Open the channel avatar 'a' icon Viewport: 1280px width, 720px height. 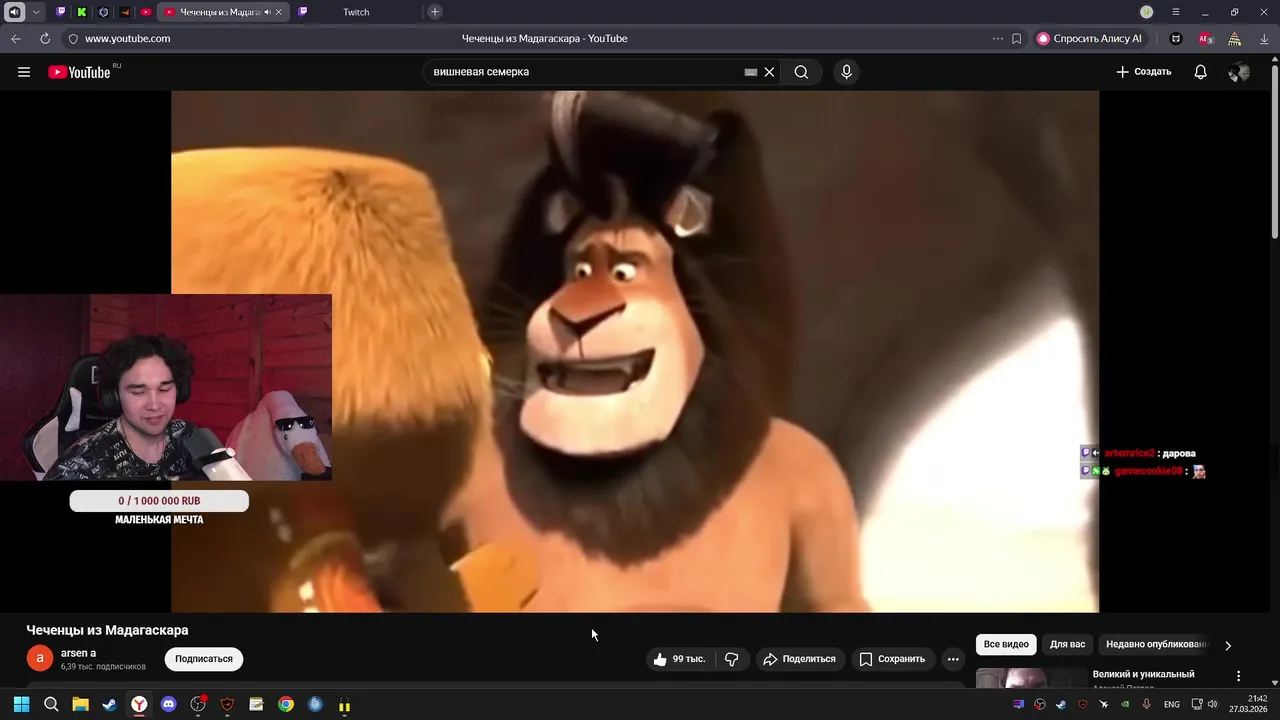coord(39,658)
